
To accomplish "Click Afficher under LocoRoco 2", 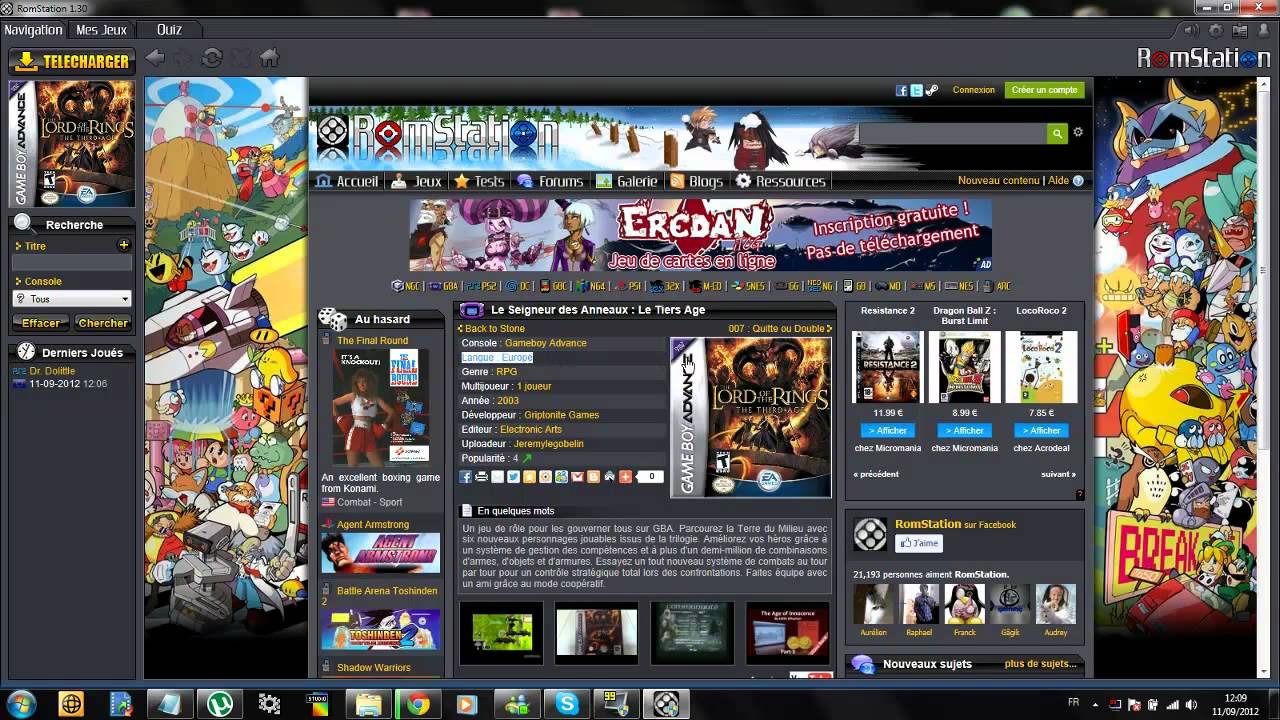I will pos(1041,431).
